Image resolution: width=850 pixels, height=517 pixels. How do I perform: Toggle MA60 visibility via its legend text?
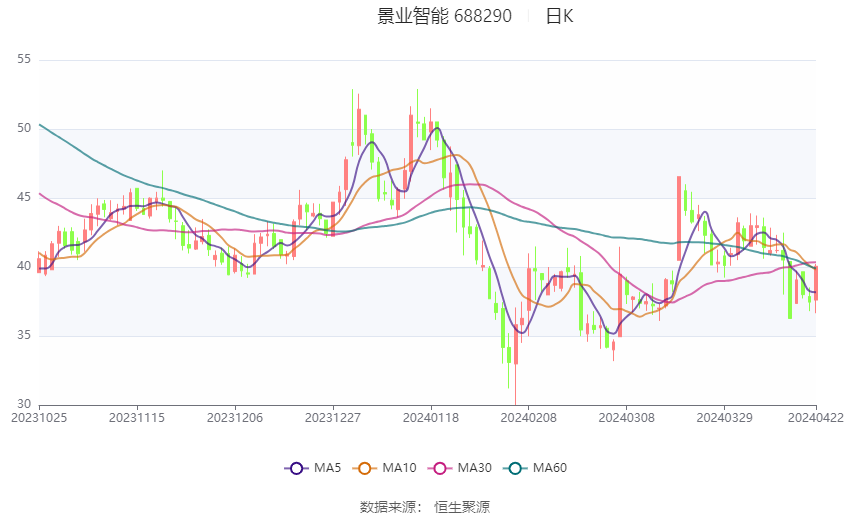[x=549, y=468]
